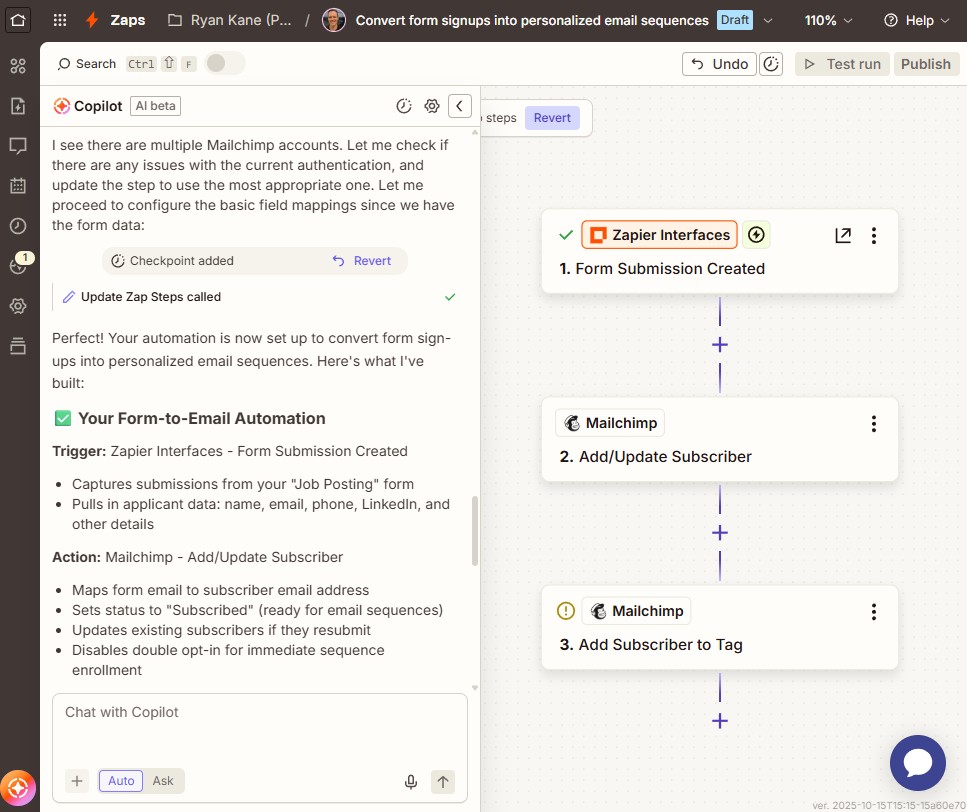Go to the Zapier home icon
This screenshot has width=967, height=812.
point(18,20)
